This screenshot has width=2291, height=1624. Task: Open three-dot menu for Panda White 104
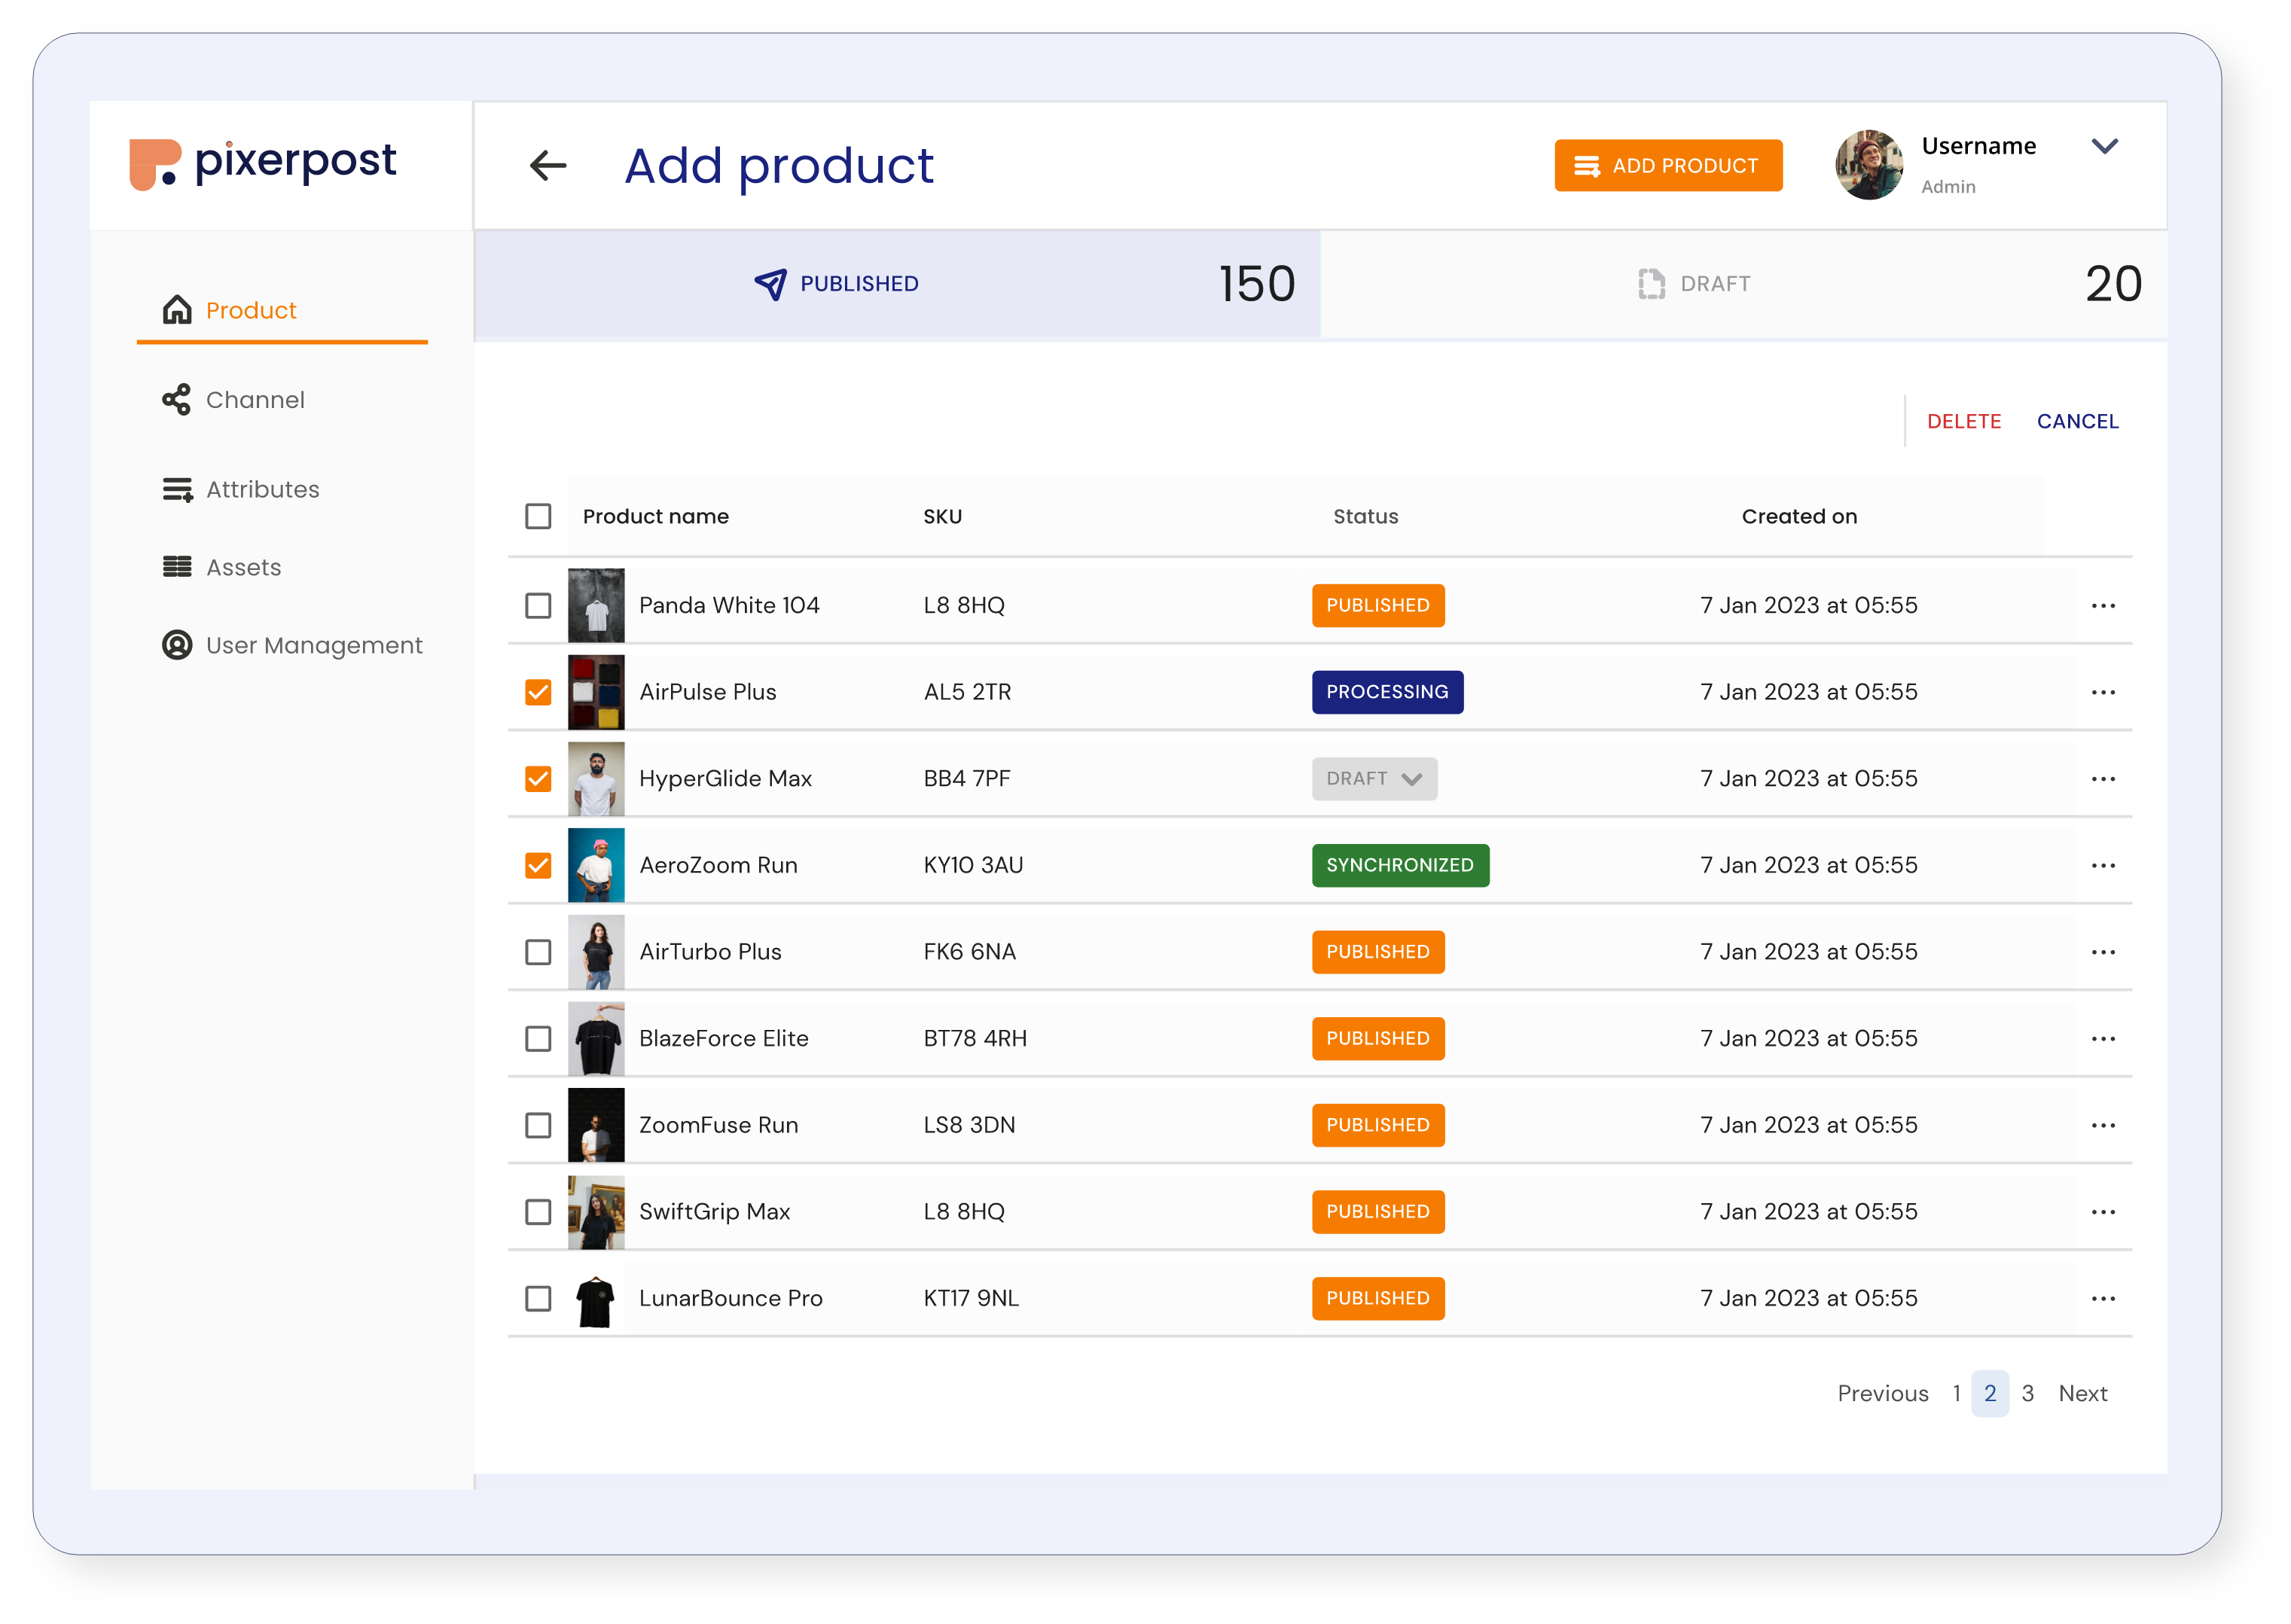coord(2102,606)
